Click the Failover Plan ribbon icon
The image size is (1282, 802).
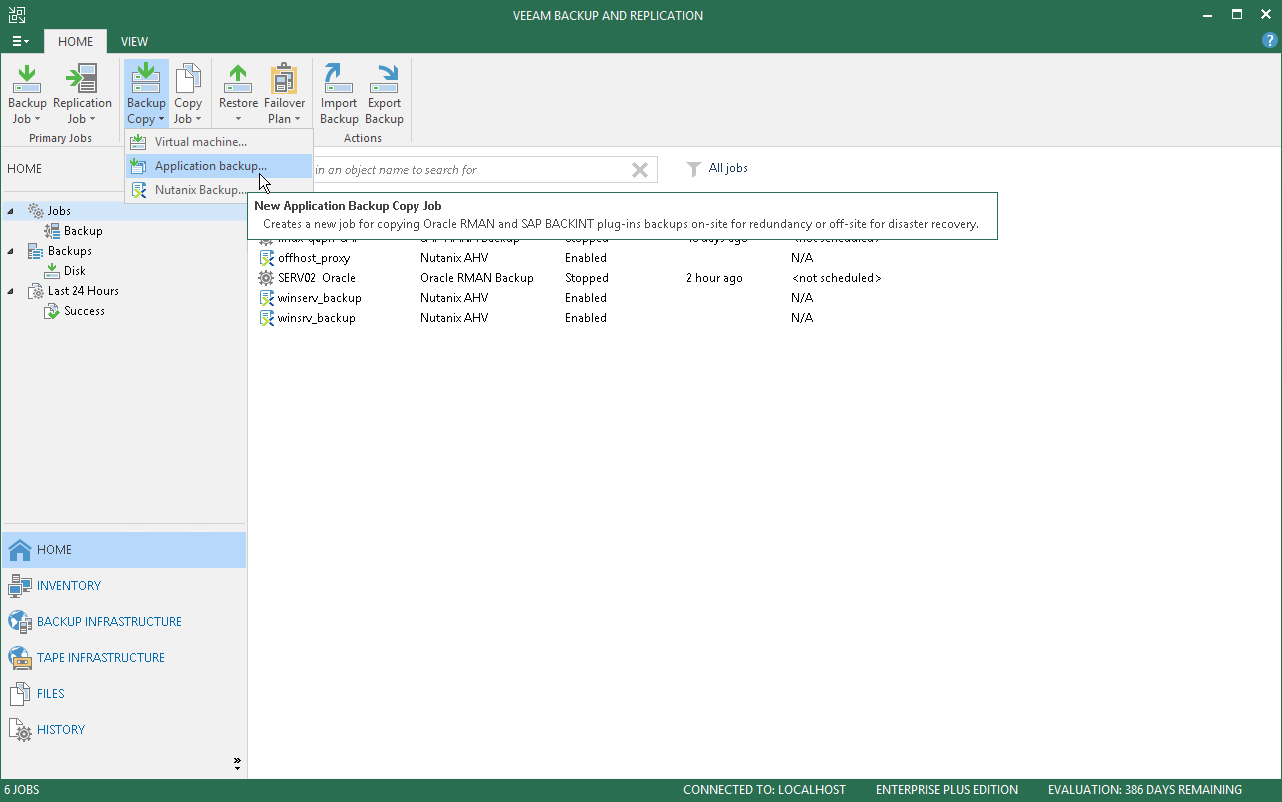(x=285, y=79)
